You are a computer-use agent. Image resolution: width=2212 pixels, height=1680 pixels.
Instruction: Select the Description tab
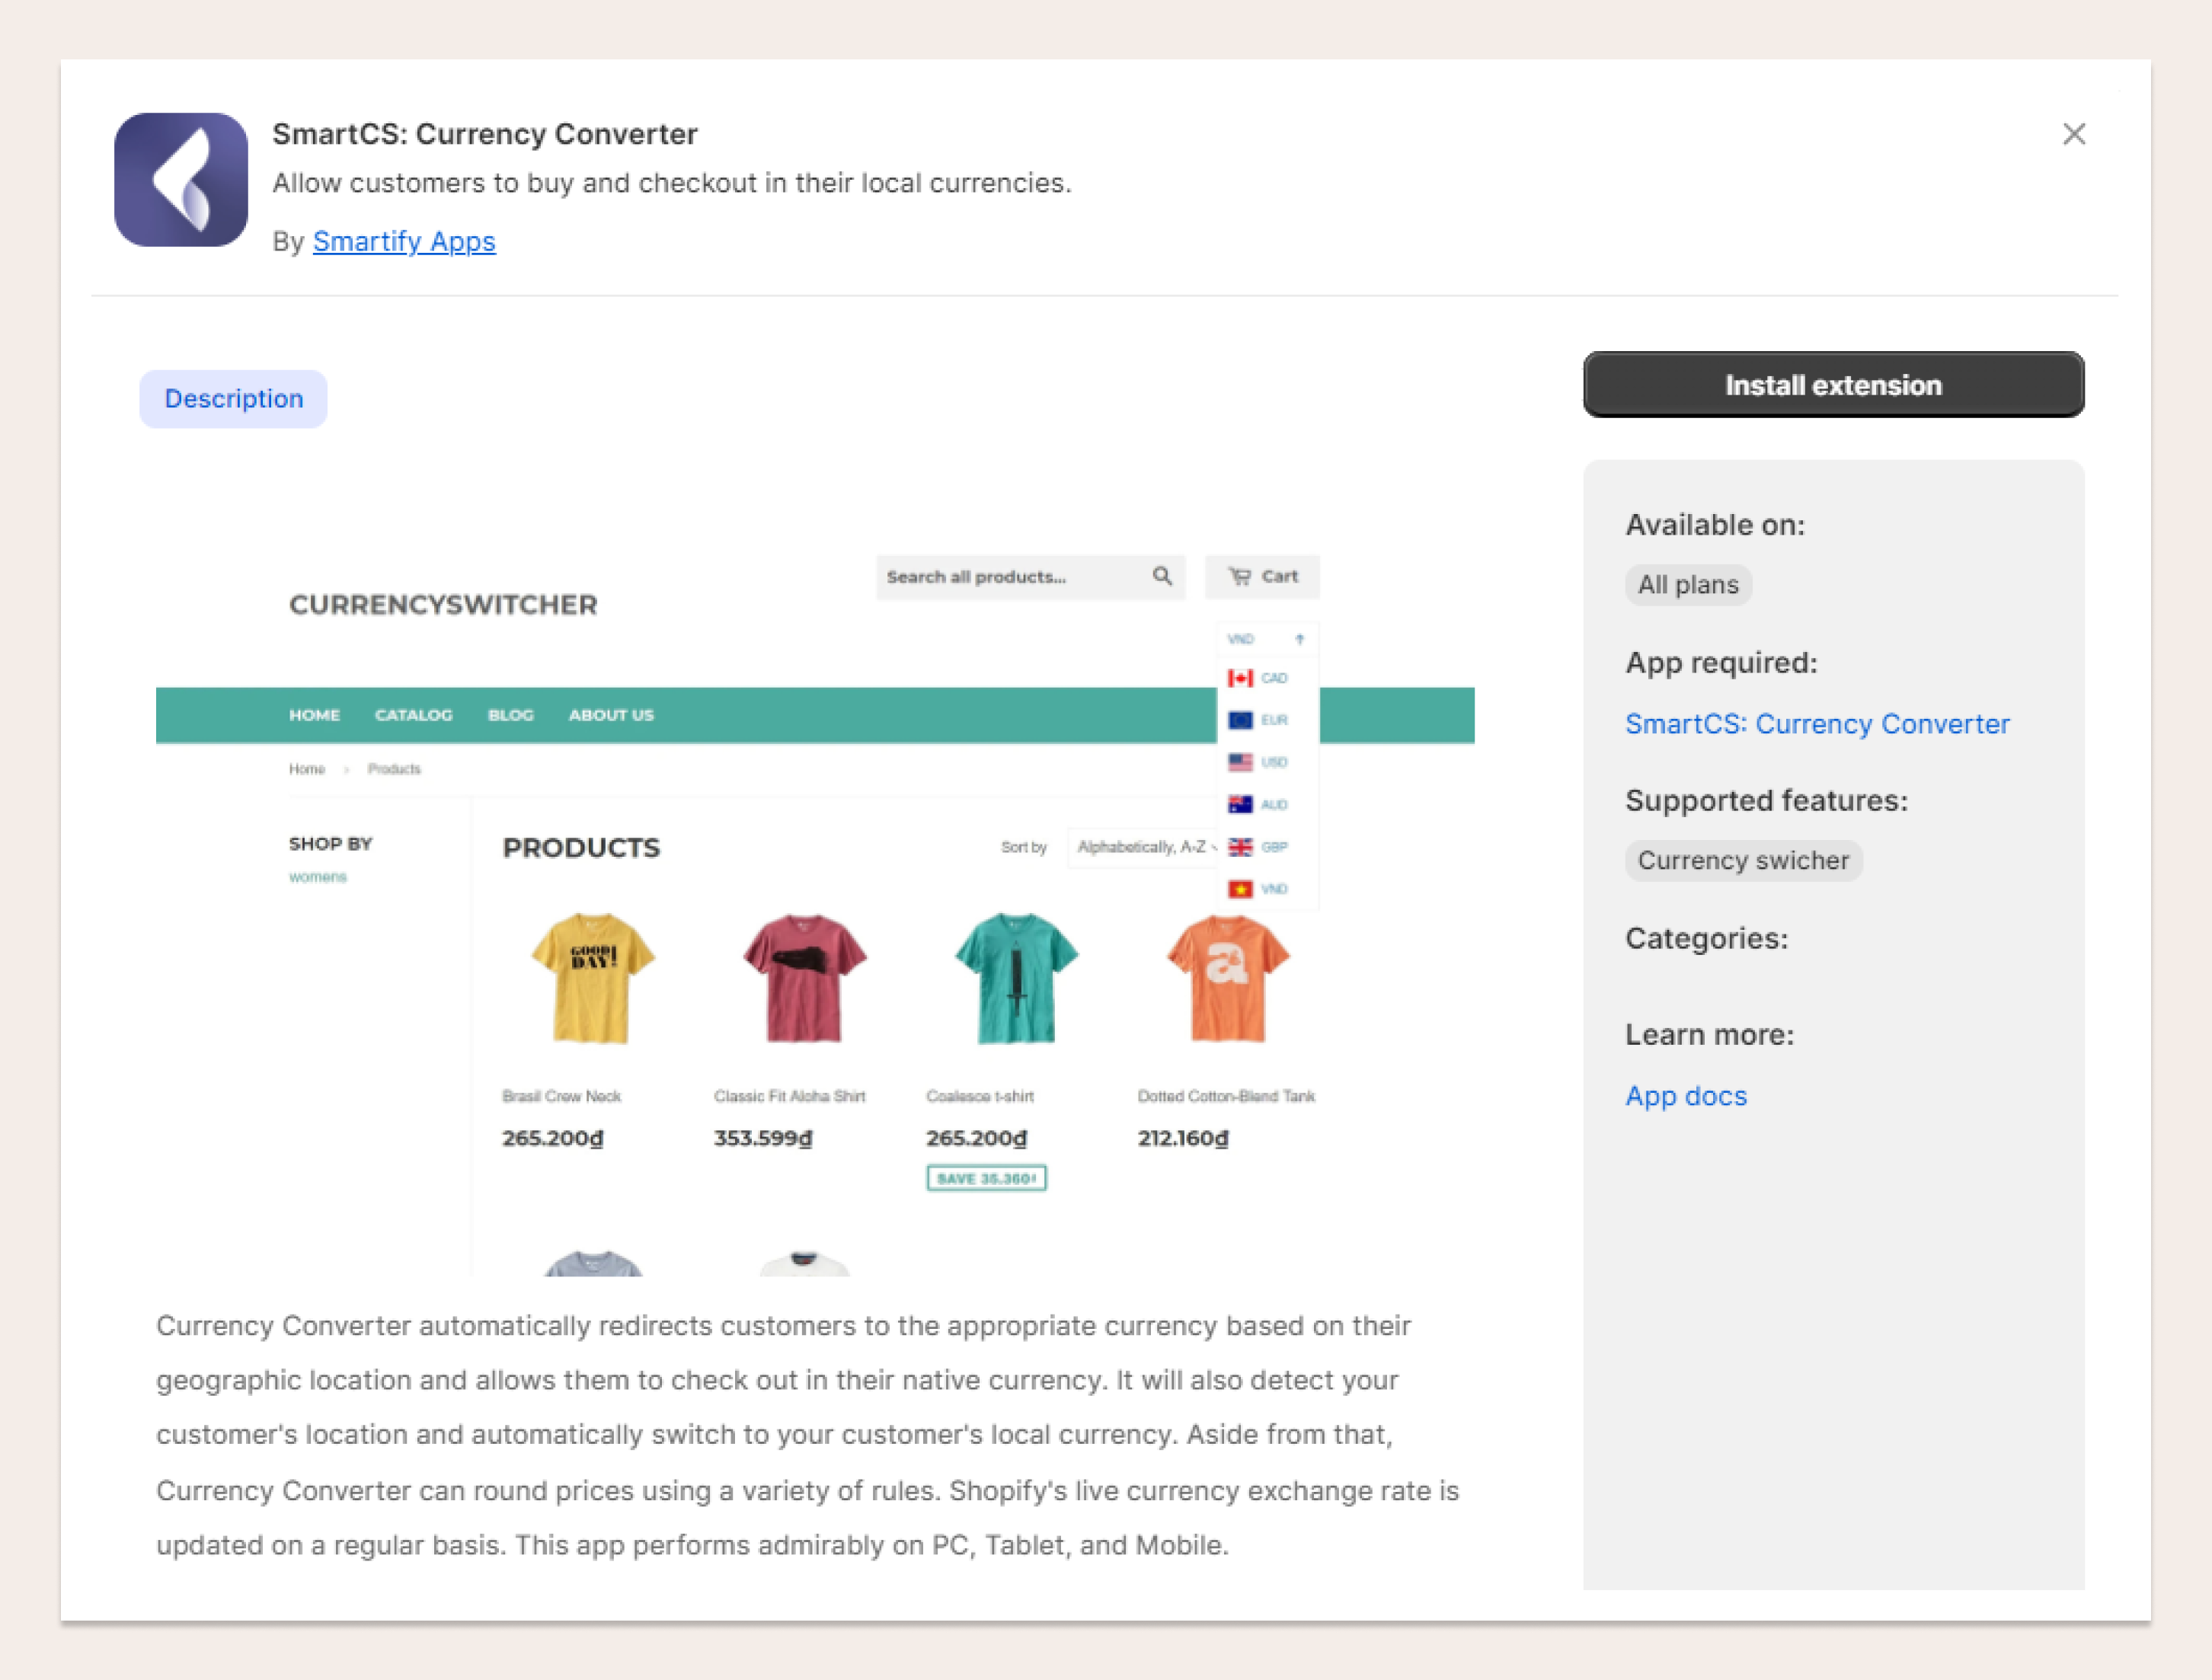click(x=233, y=399)
